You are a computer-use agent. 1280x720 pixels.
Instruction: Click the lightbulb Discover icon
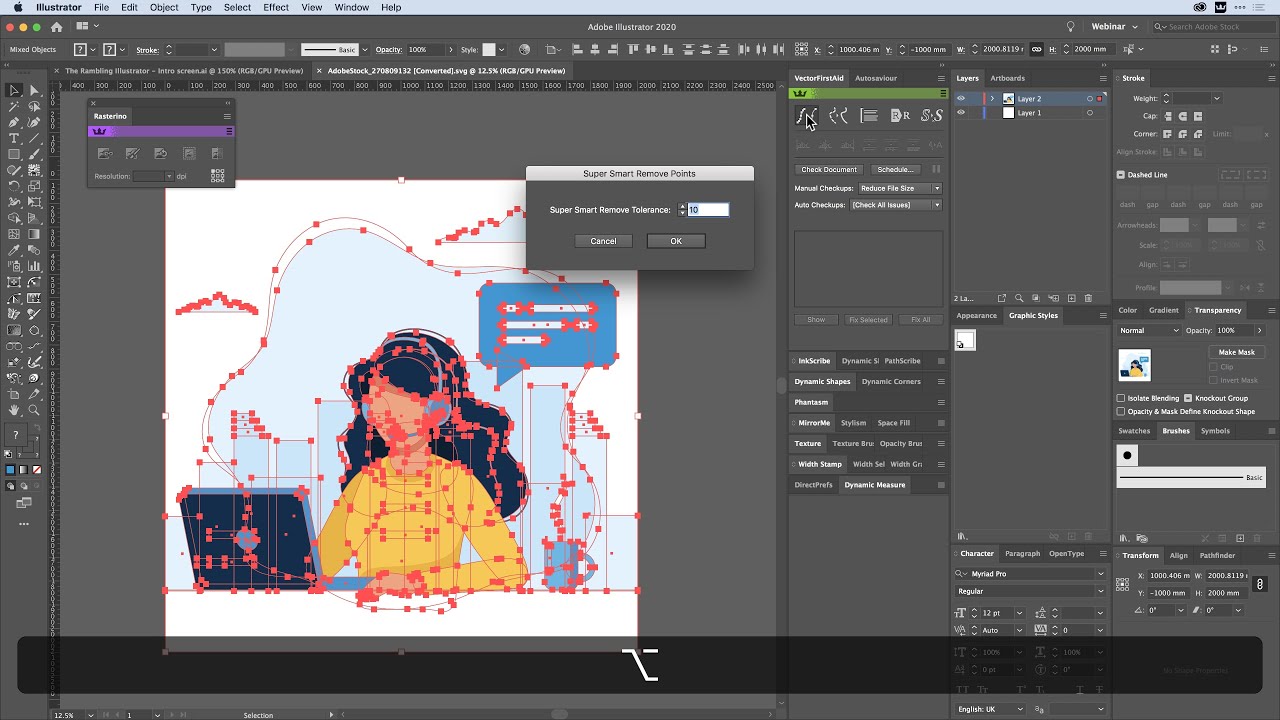(1071, 27)
